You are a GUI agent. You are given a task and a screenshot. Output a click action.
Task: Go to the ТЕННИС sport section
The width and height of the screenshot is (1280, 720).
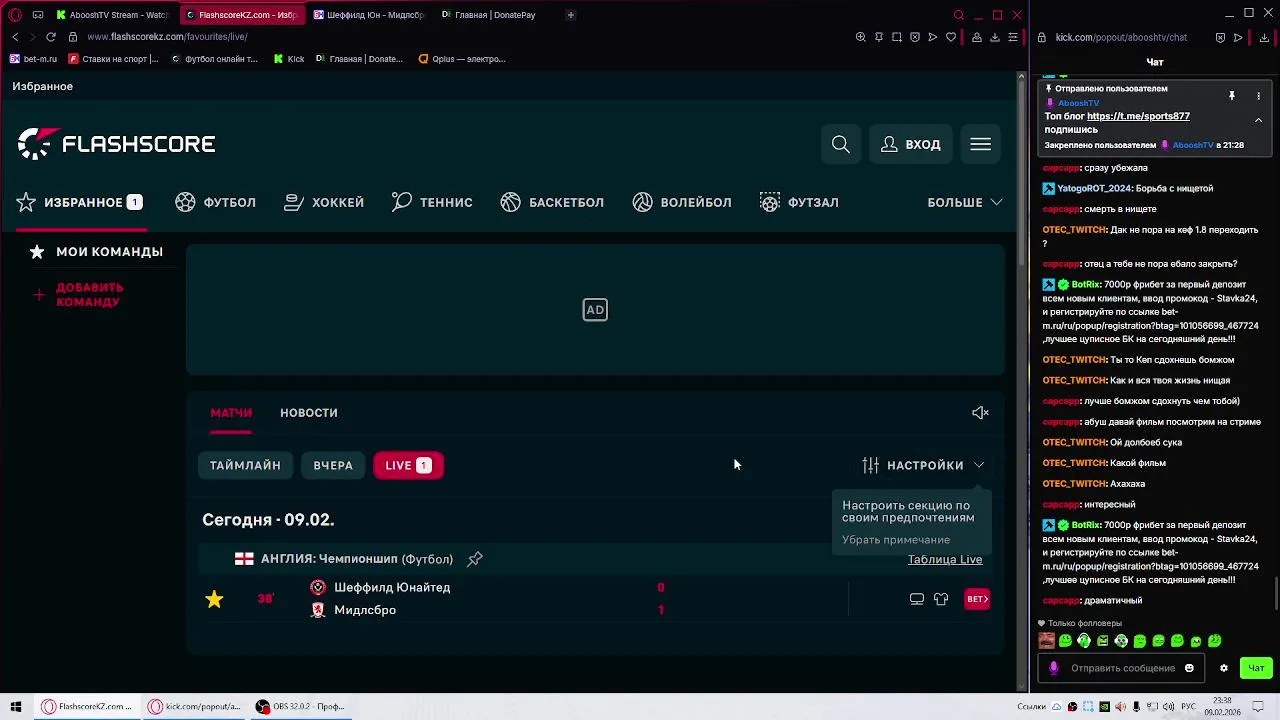click(432, 202)
